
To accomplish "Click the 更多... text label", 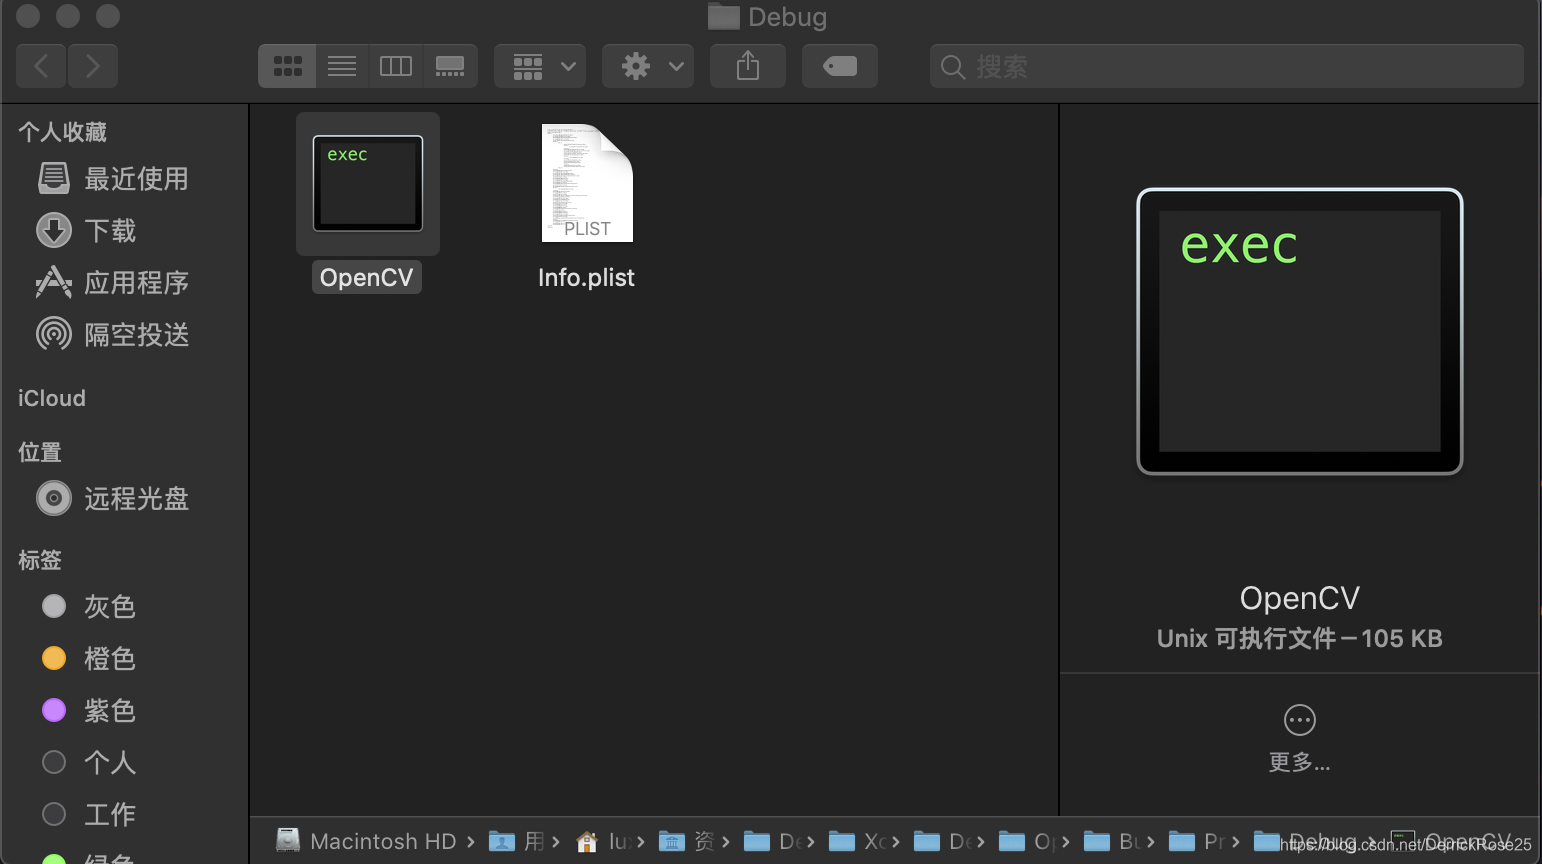I will click(1300, 763).
